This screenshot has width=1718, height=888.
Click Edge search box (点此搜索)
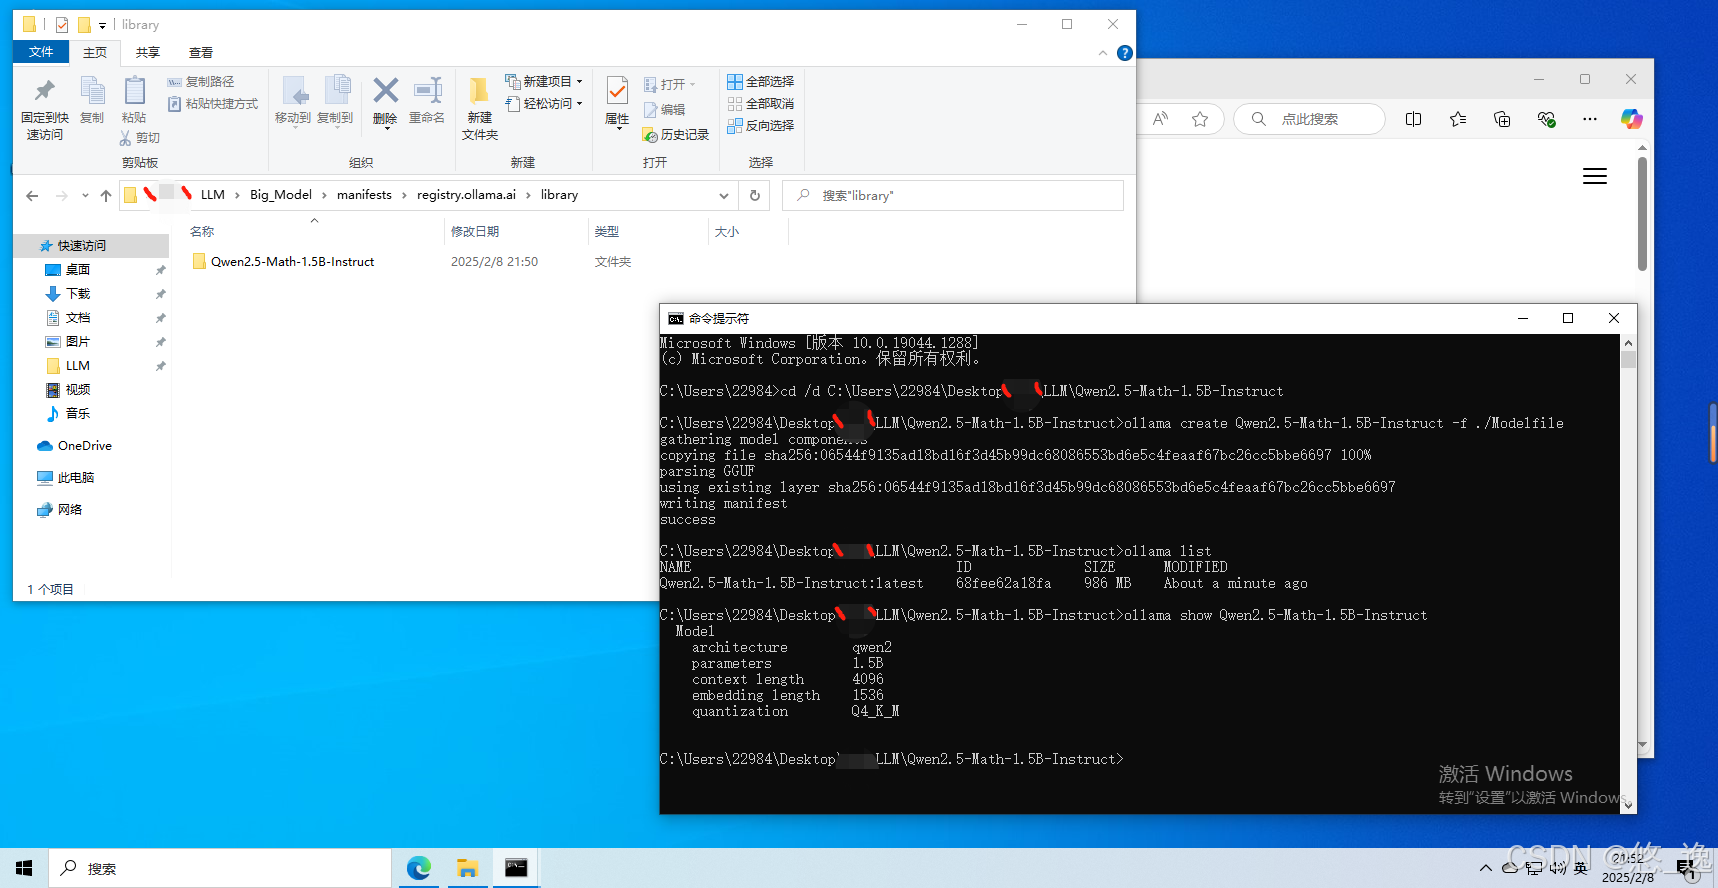tap(1310, 119)
